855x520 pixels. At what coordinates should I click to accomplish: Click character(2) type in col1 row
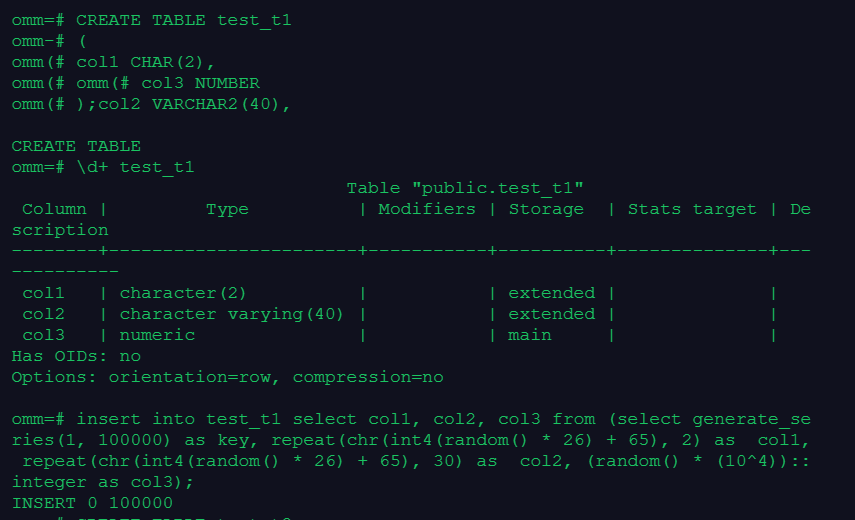(x=183, y=293)
